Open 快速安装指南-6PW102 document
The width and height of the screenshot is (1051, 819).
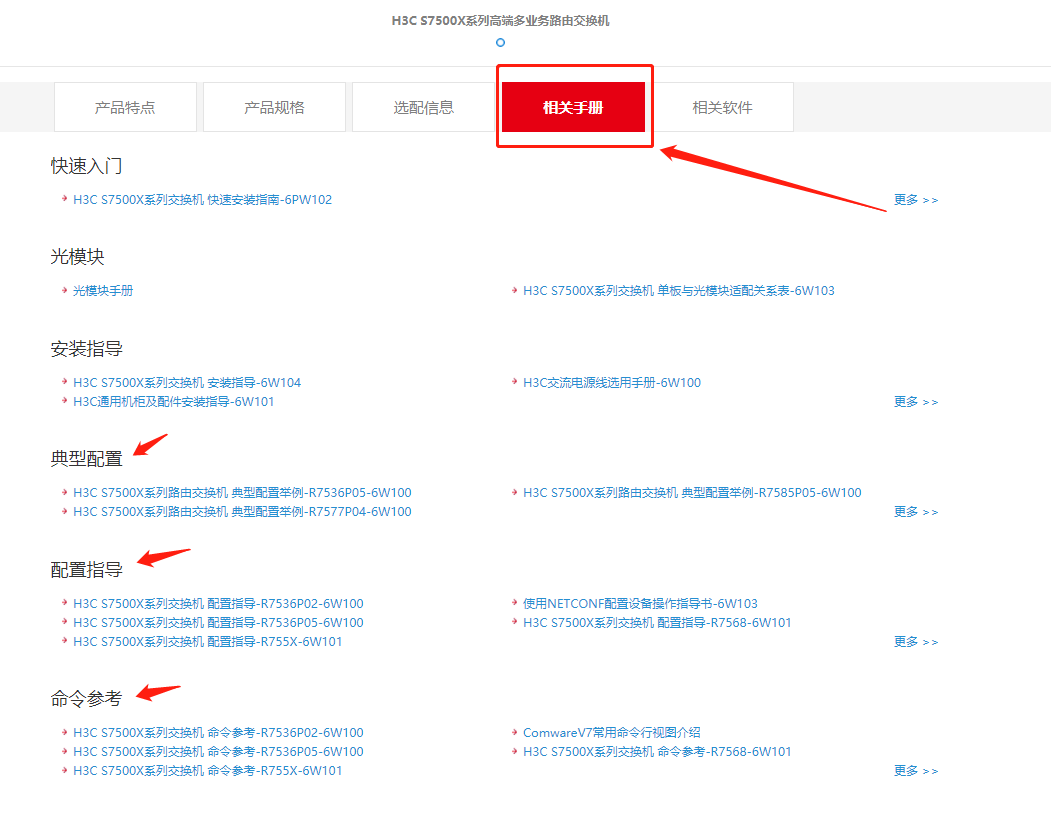(202, 200)
